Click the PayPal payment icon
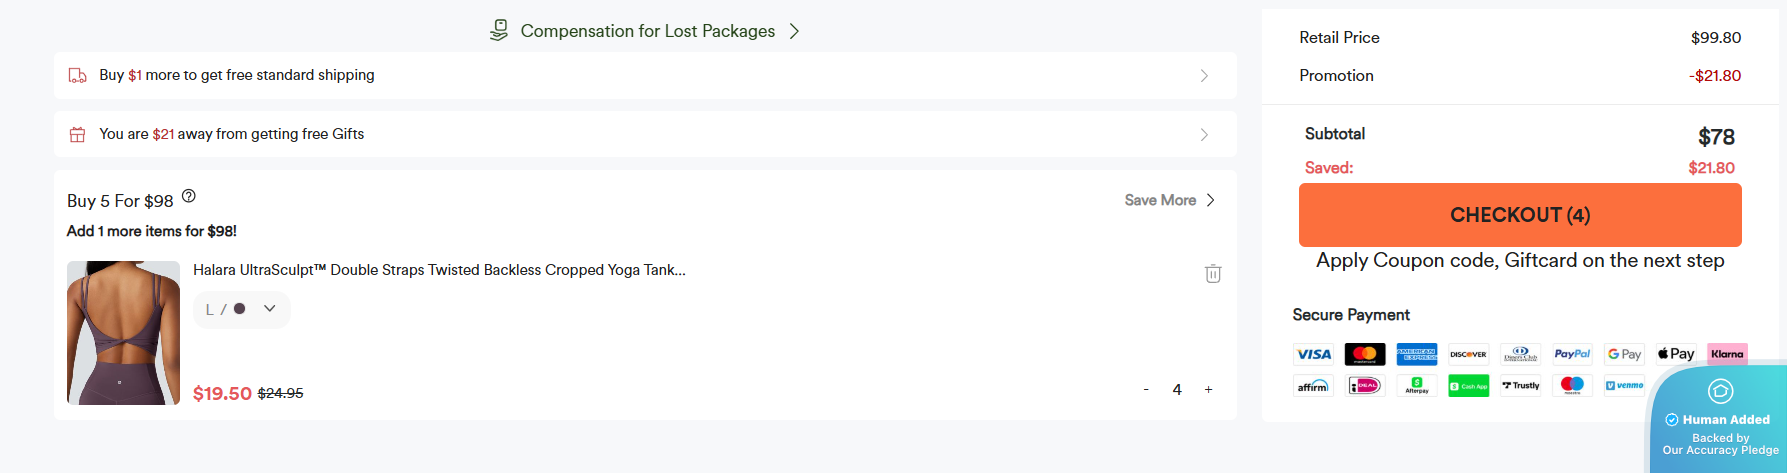Screen dimensions: 1787x473 click(x=1572, y=354)
